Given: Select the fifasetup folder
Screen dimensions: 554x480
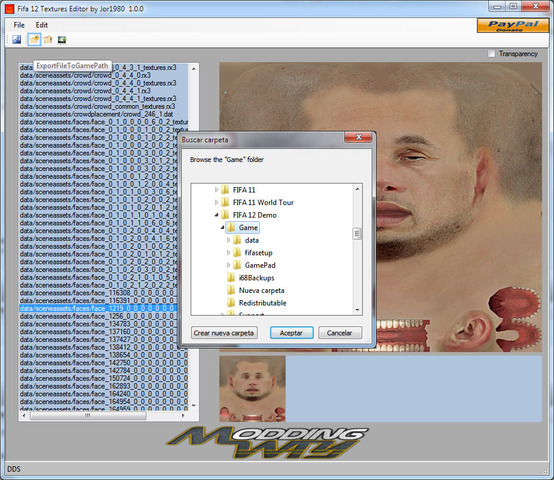Looking at the screenshot, I should click(258, 253).
